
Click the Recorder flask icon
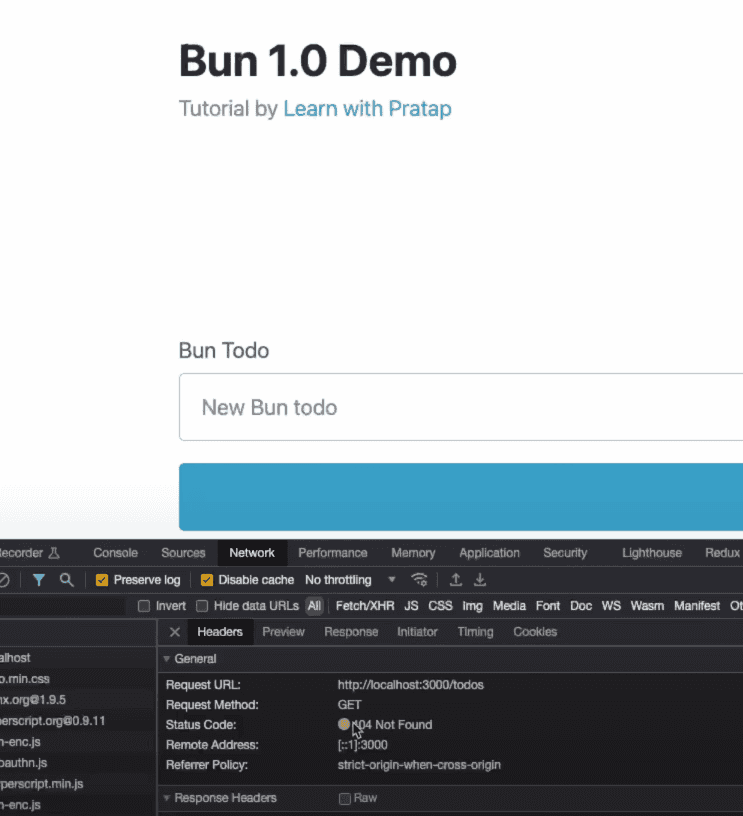click(x=54, y=553)
